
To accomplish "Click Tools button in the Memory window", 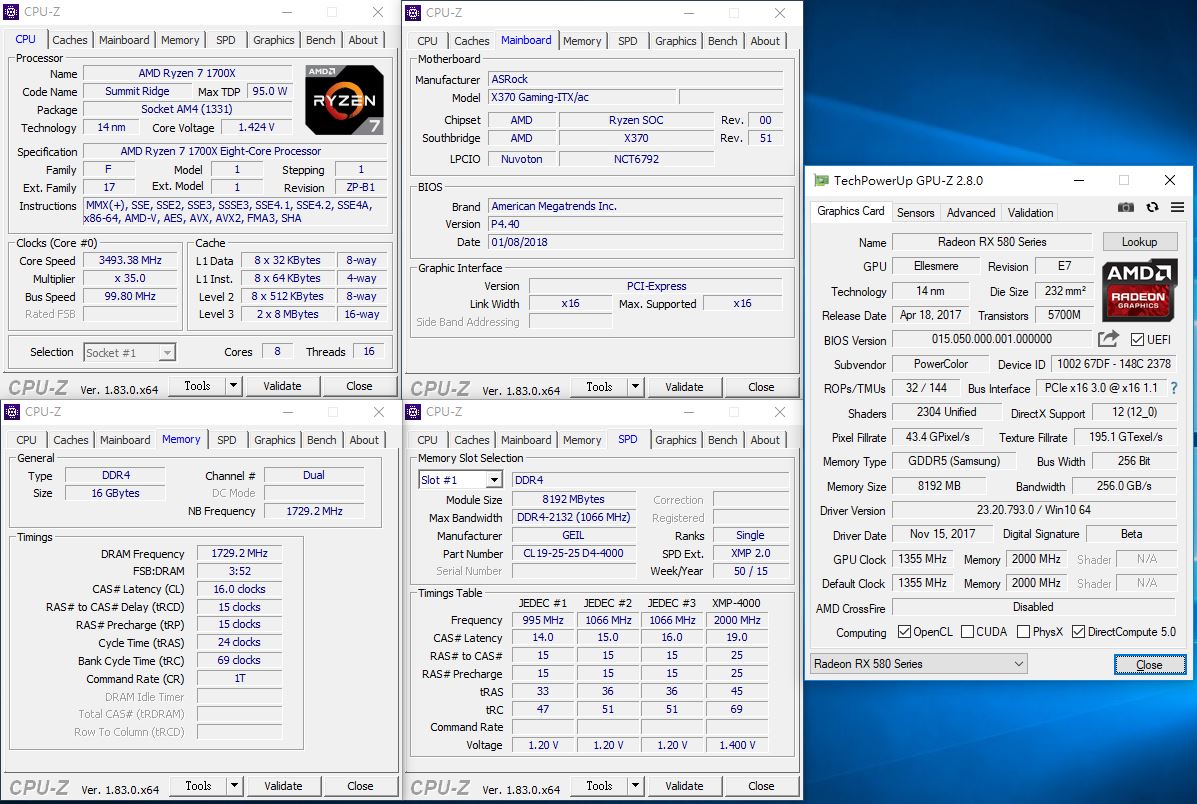I will click(198, 785).
